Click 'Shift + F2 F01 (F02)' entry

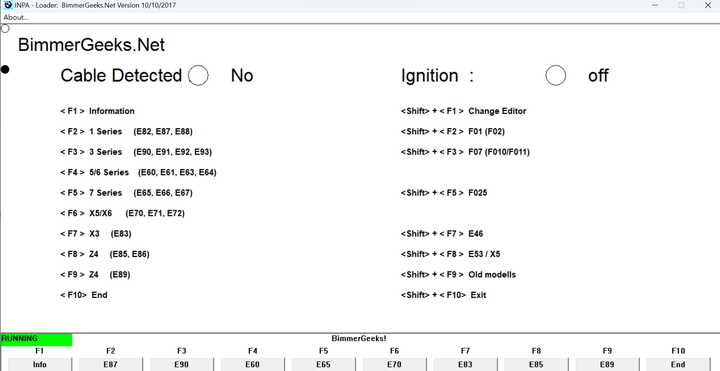click(x=452, y=132)
